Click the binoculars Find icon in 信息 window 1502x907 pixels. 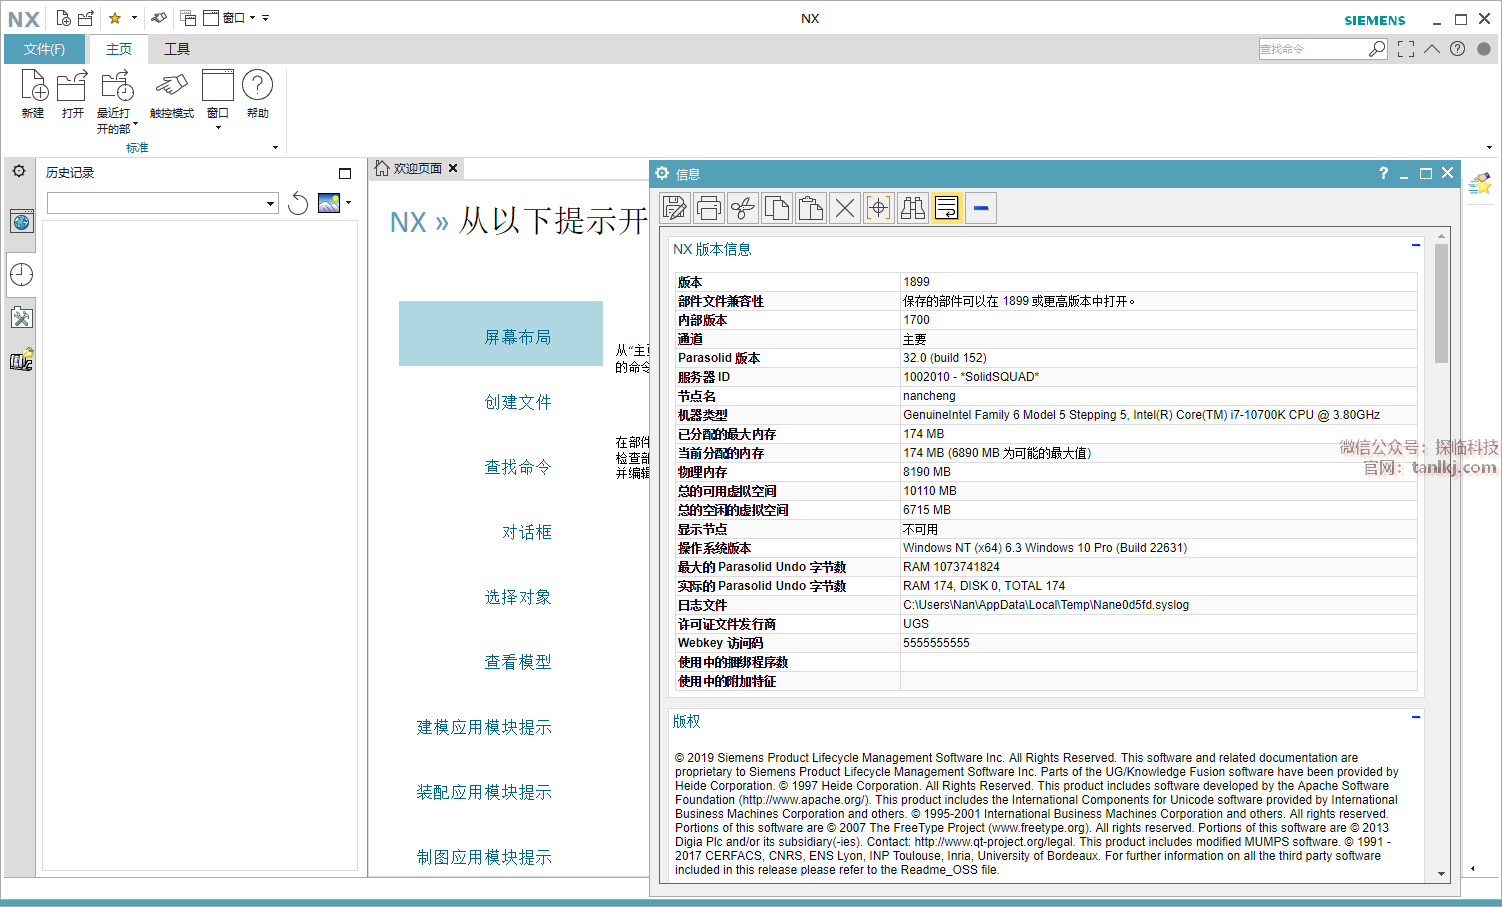pos(913,208)
